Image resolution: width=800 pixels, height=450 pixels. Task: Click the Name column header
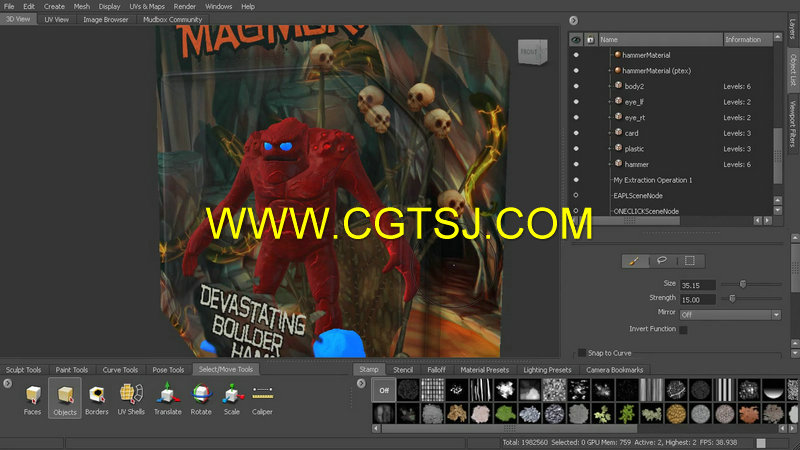click(661, 39)
